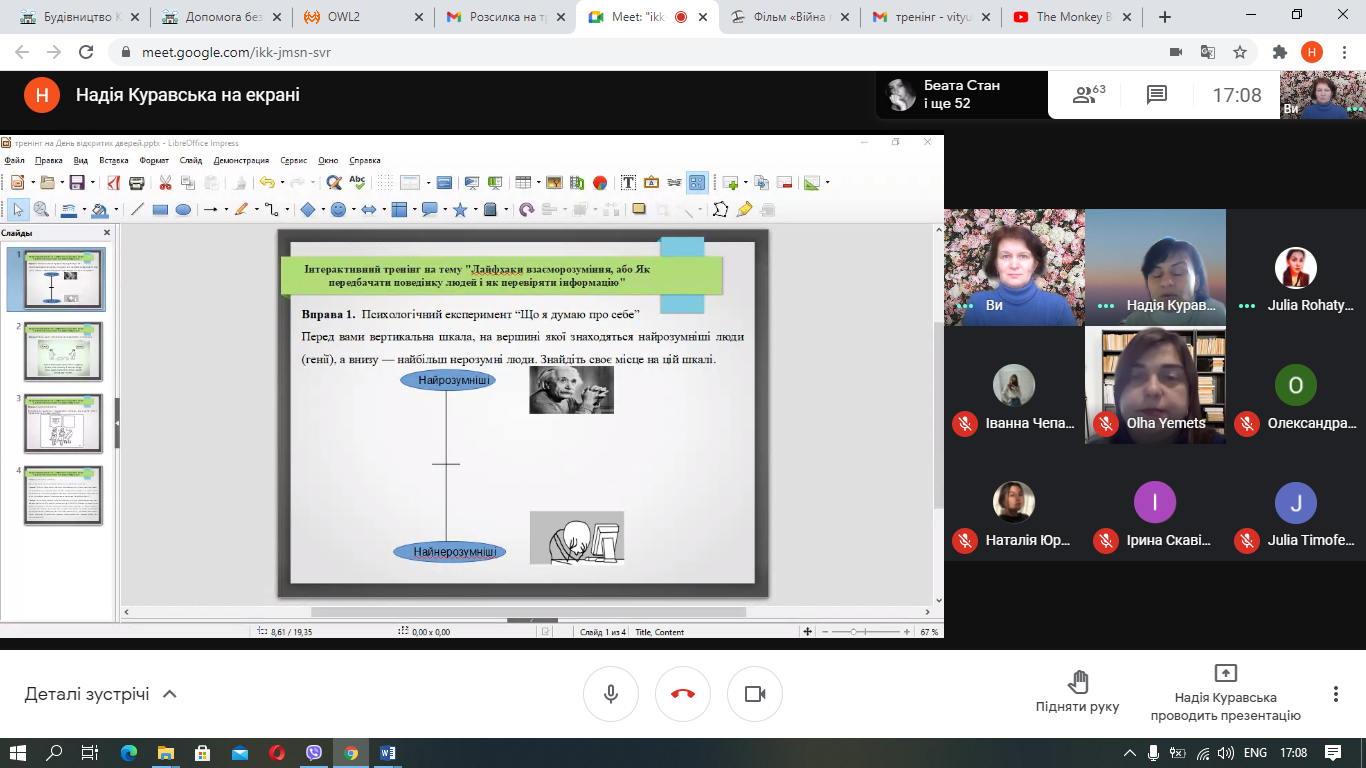This screenshot has width=1366, height=768.
Task: Switch to the OWL2 browser tab
Action: pyautogui.click(x=365, y=17)
